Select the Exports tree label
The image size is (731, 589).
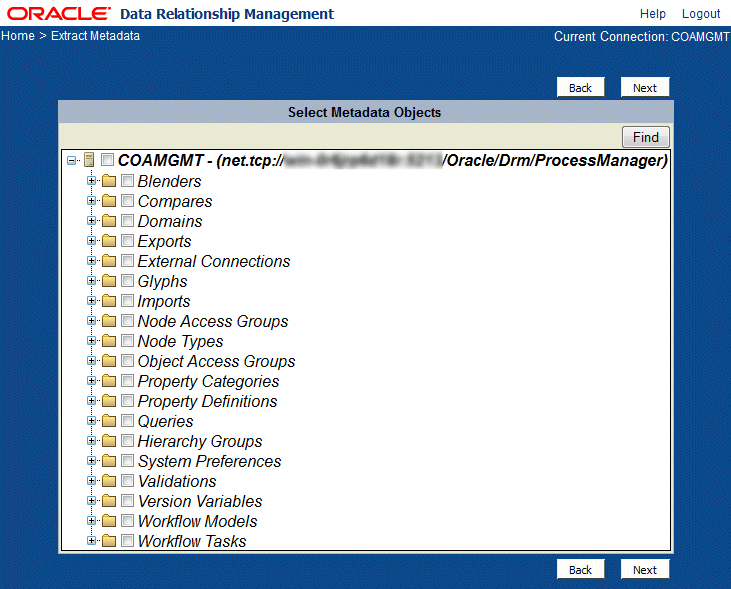point(164,241)
